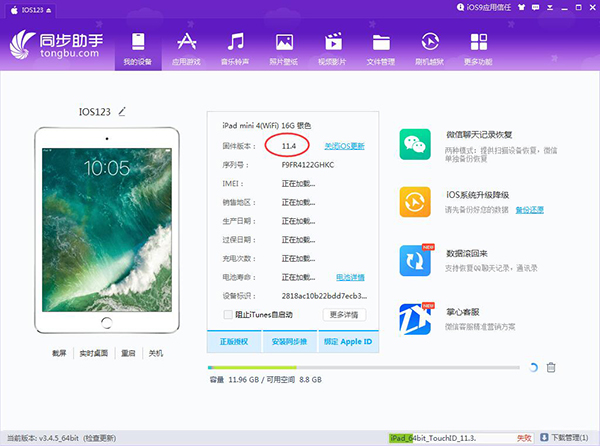Click the 掌心客服 title text
This screenshot has width=600, height=446.
pyautogui.click(x=463, y=312)
